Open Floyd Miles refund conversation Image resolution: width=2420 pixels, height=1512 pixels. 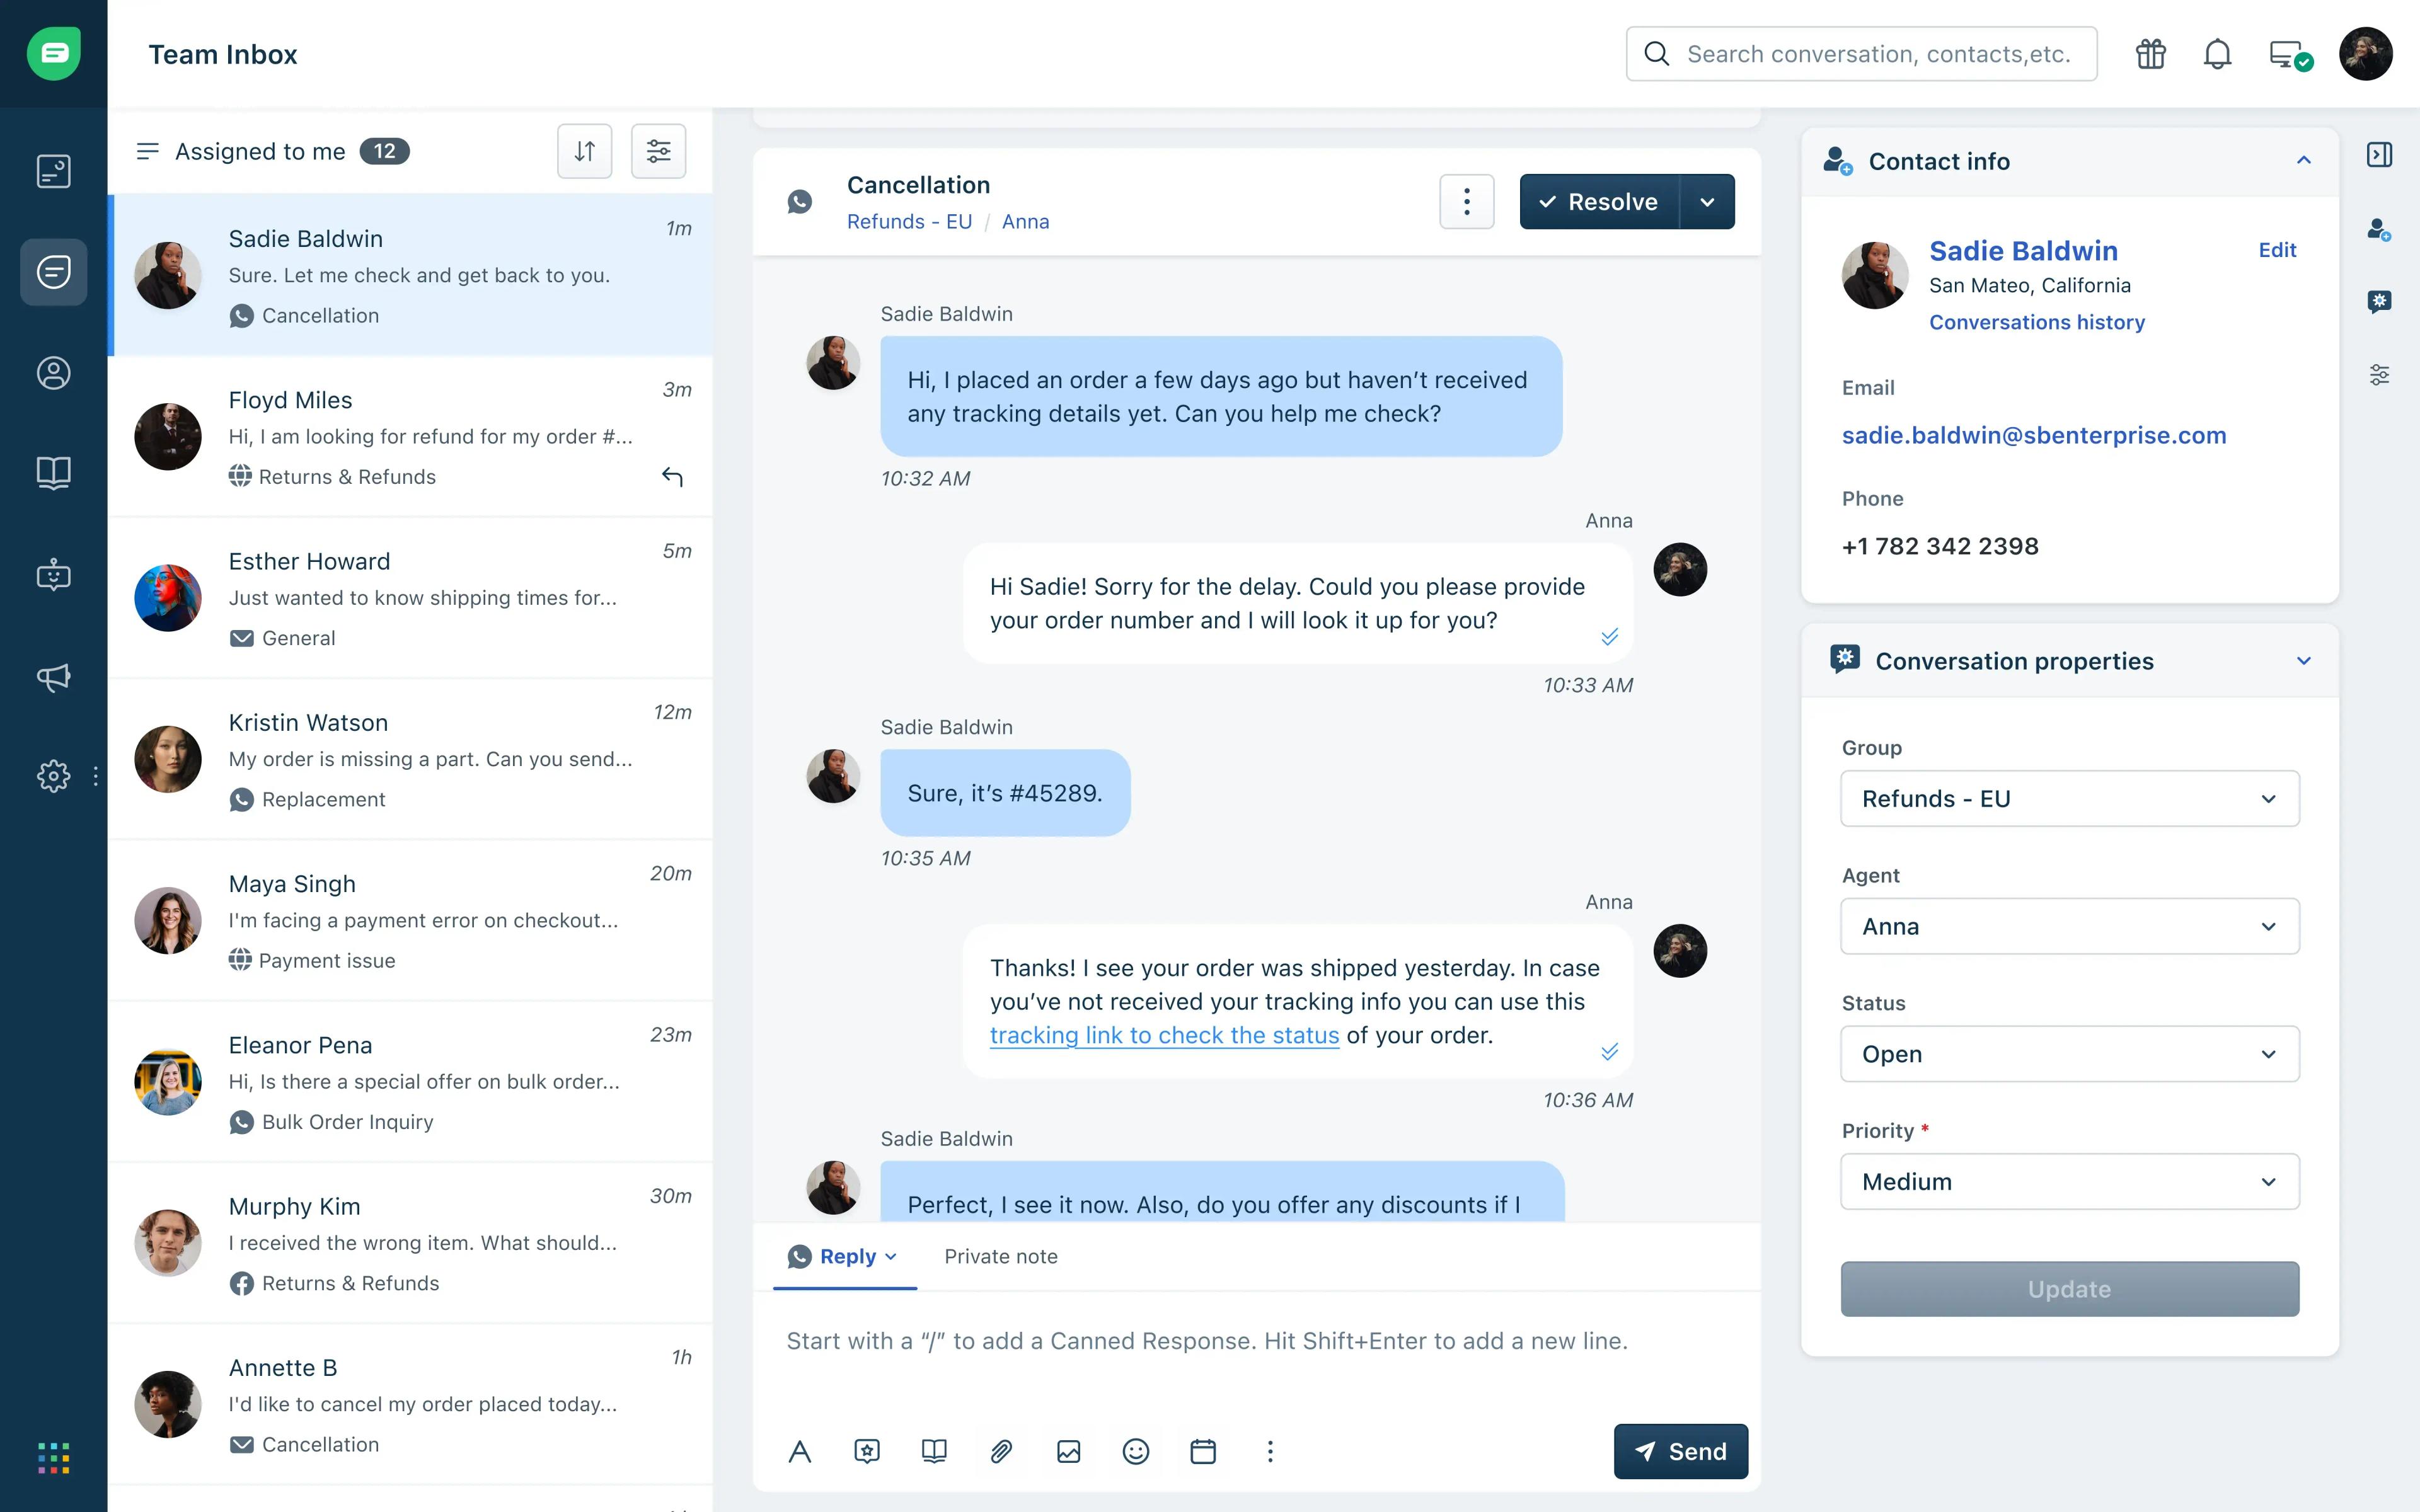pos(411,437)
